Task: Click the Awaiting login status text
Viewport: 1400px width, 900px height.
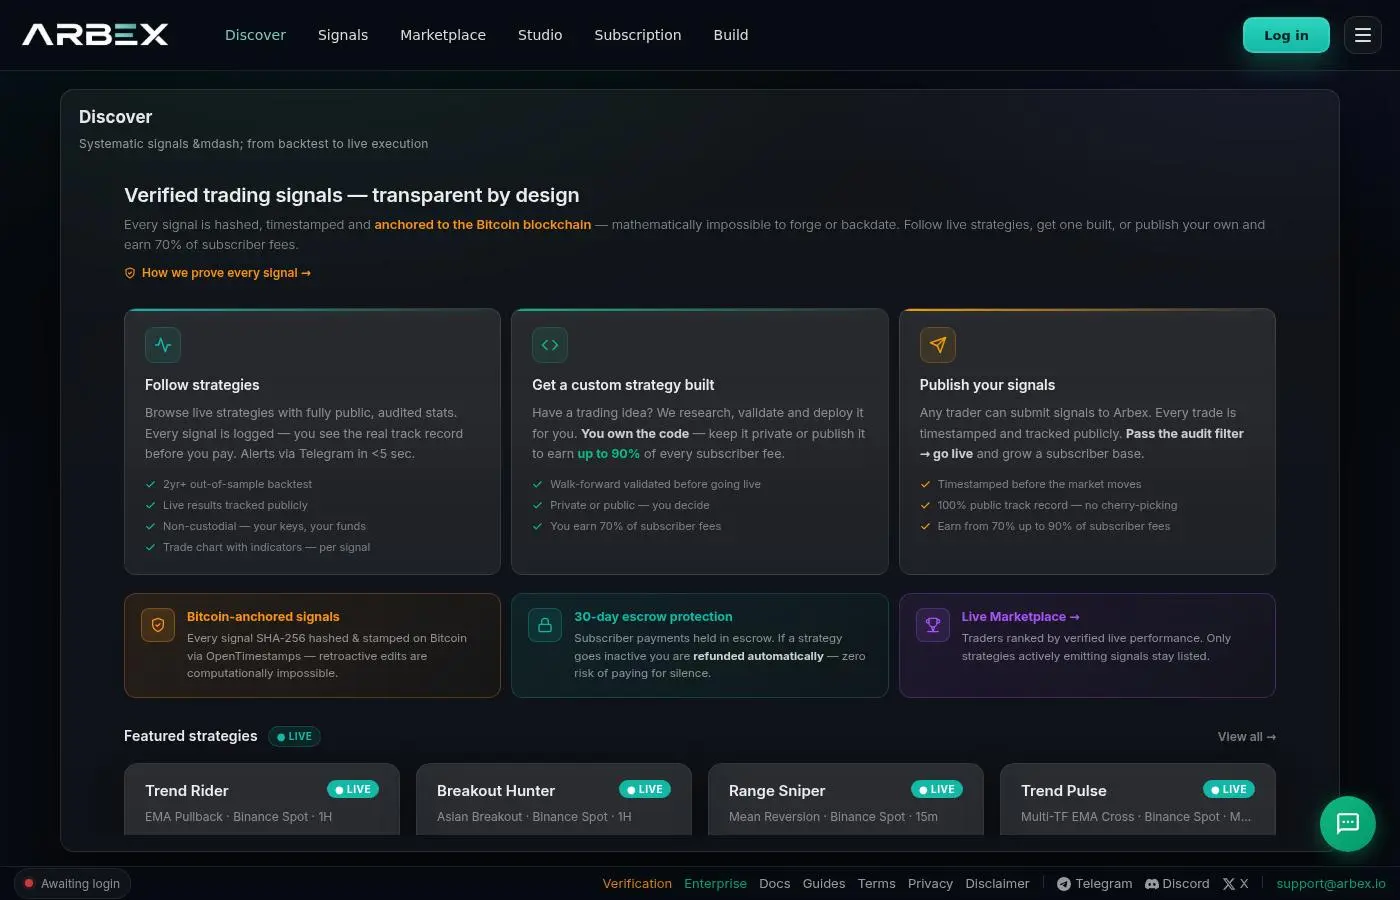Action: pos(80,884)
